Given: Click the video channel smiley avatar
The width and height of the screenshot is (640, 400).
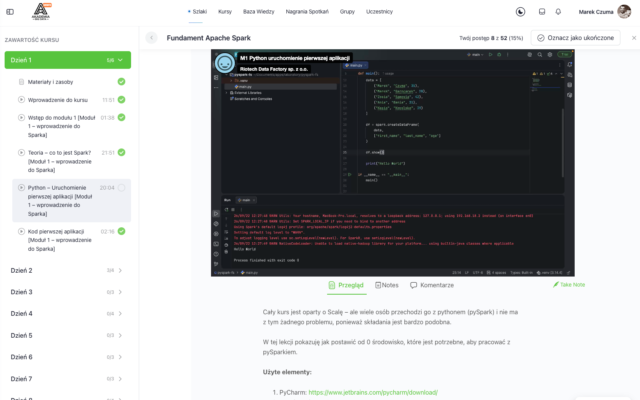Looking at the screenshot, I should [224, 63].
